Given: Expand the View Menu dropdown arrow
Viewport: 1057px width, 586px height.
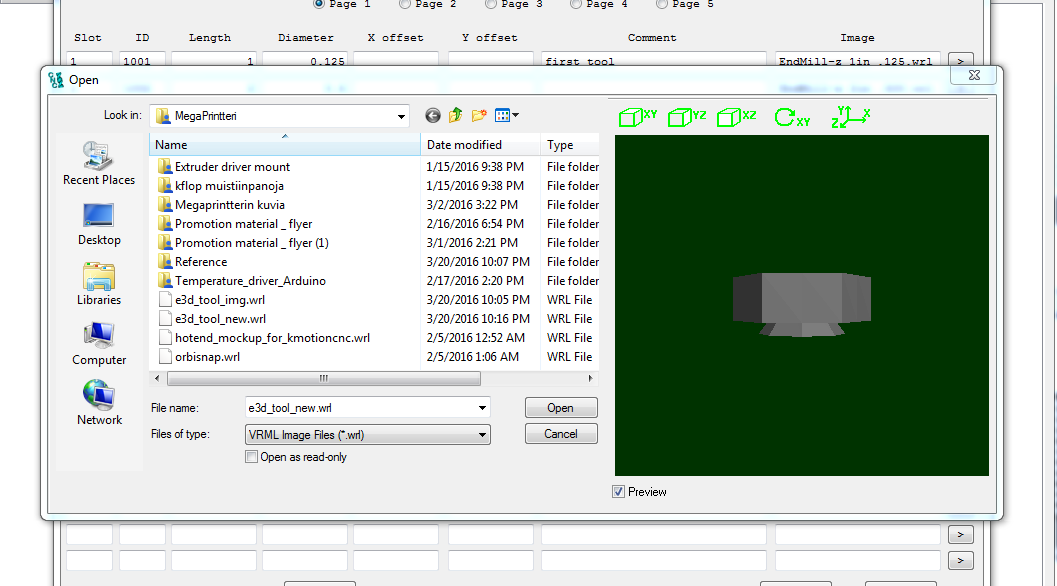Looking at the screenshot, I should (x=515, y=116).
